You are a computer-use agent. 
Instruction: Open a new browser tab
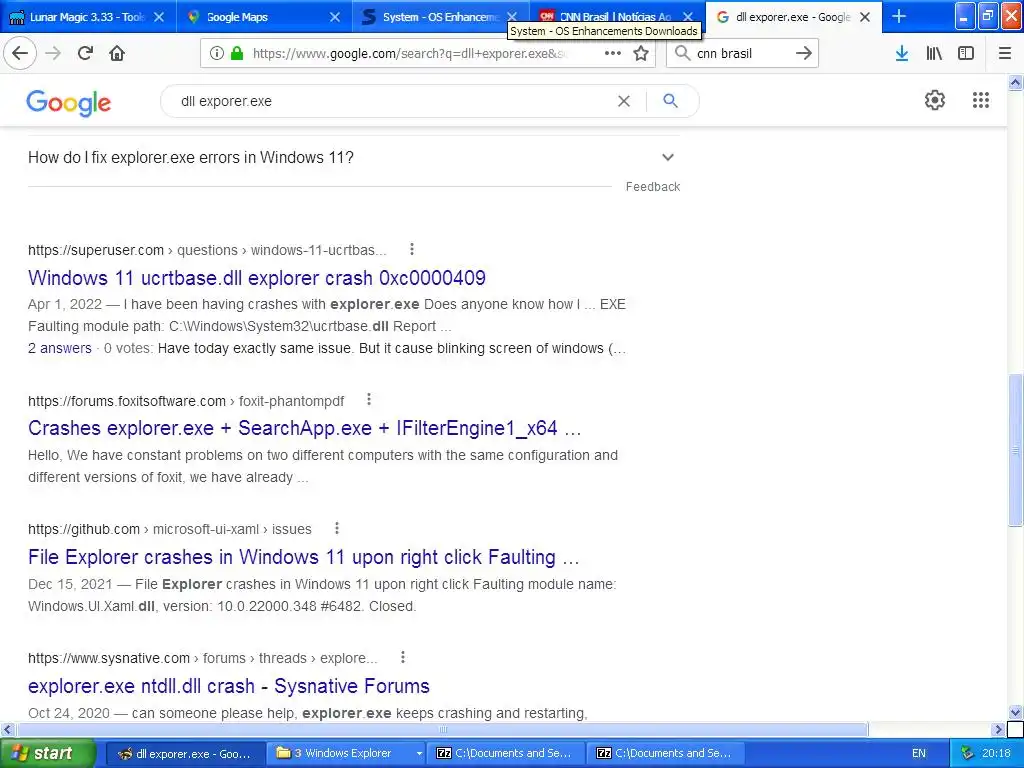tap(899, 16)
